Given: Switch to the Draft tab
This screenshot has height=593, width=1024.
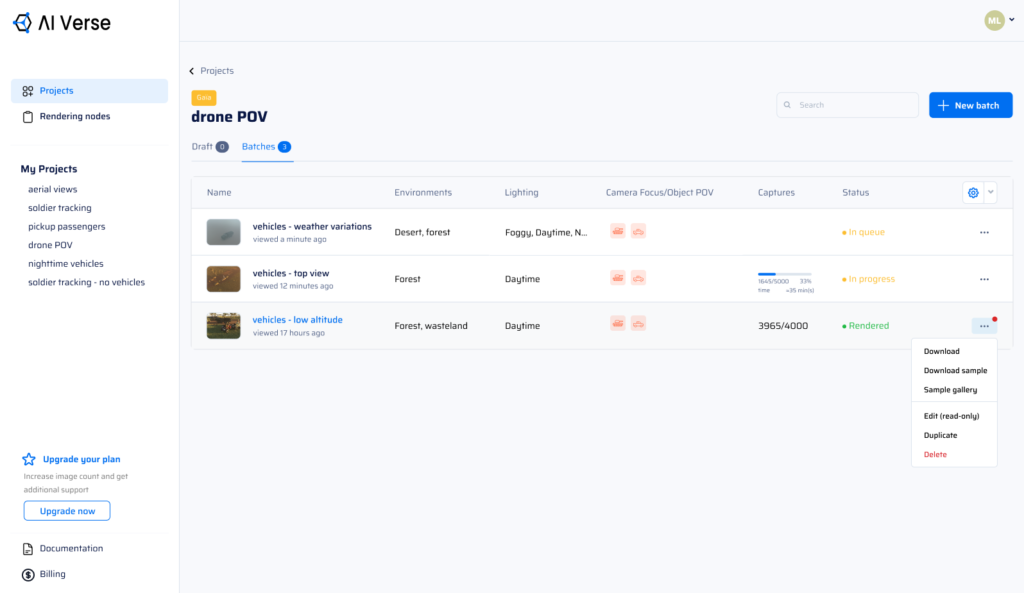Looking at the screenshot, I should 203,147.
